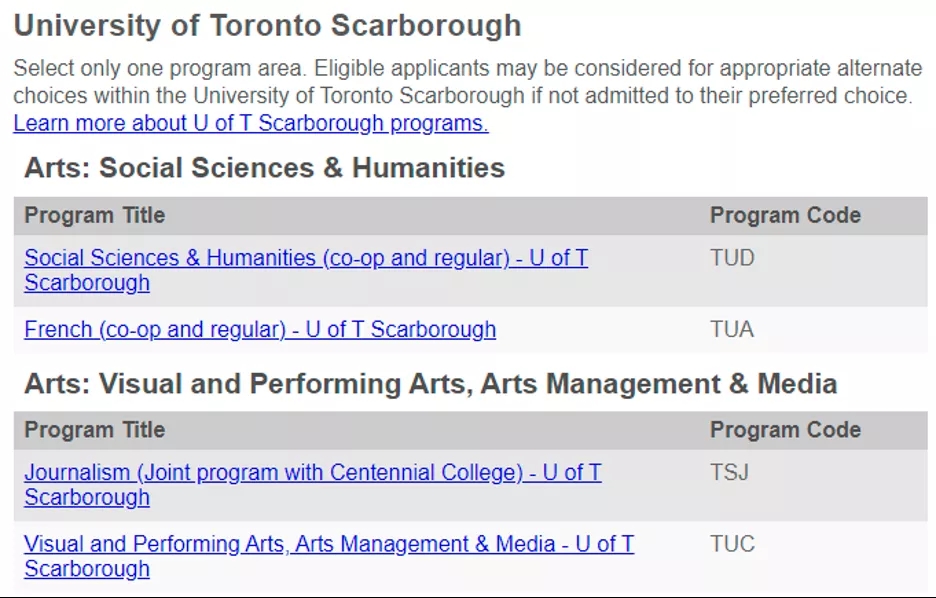The height and width of the screenshot is (598, 936).
Task: Open Journalism joint program with Centennial College link
Action: click(x=313, y=485)
